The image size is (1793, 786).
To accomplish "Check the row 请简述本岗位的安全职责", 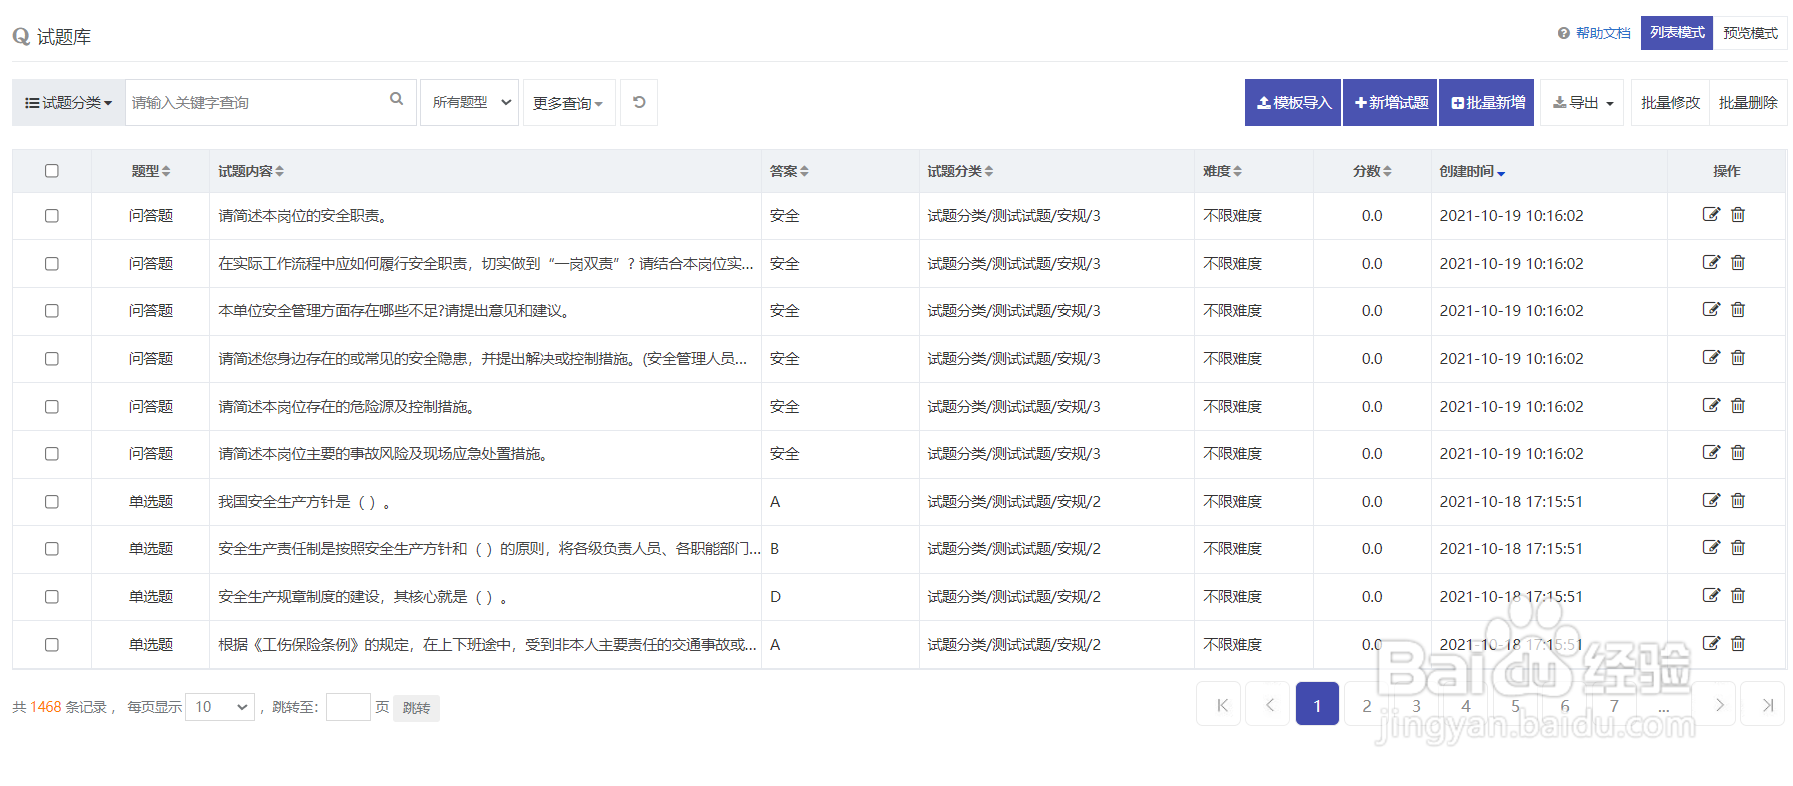I will click(52, 216).
